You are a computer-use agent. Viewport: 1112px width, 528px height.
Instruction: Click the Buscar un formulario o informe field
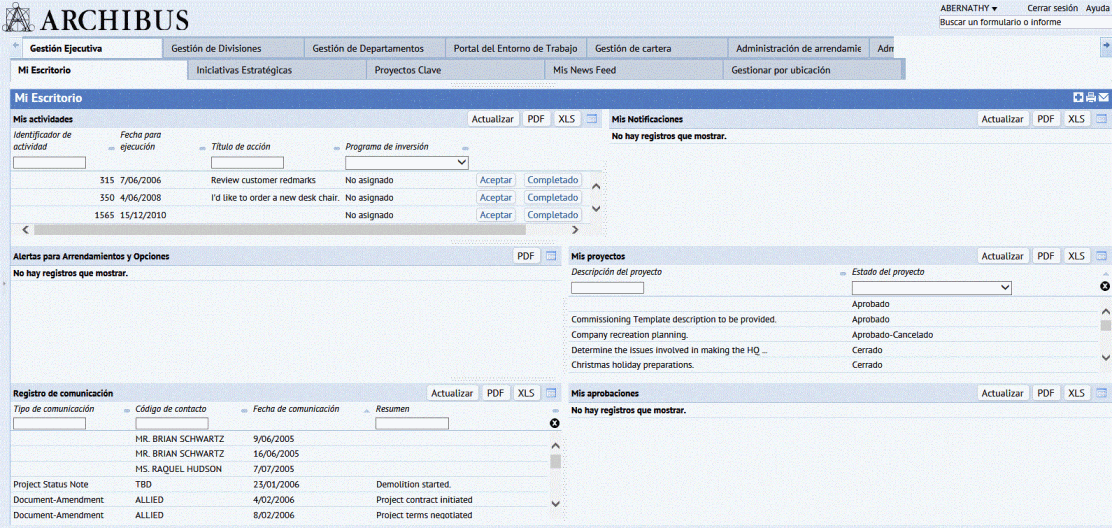click(1020, 22)
